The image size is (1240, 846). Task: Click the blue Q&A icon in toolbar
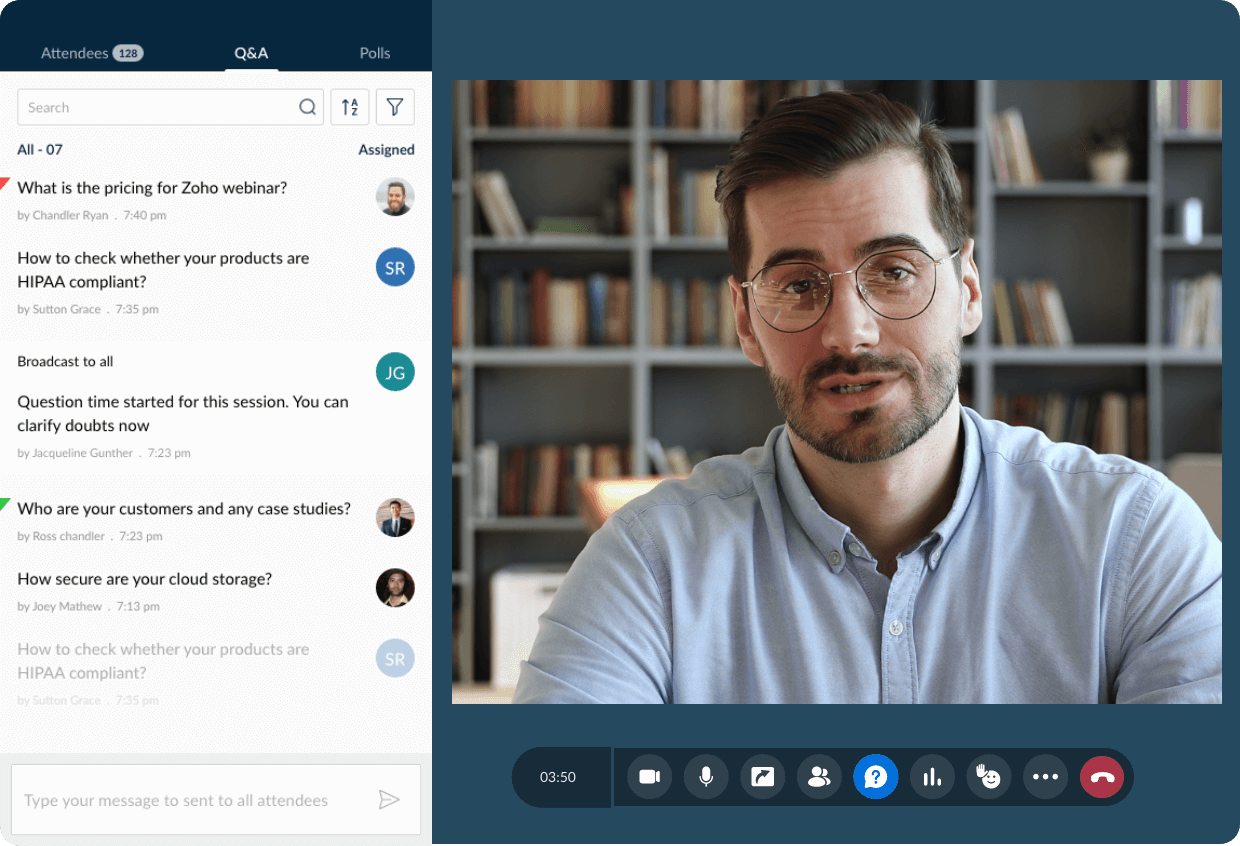(876, 777)
